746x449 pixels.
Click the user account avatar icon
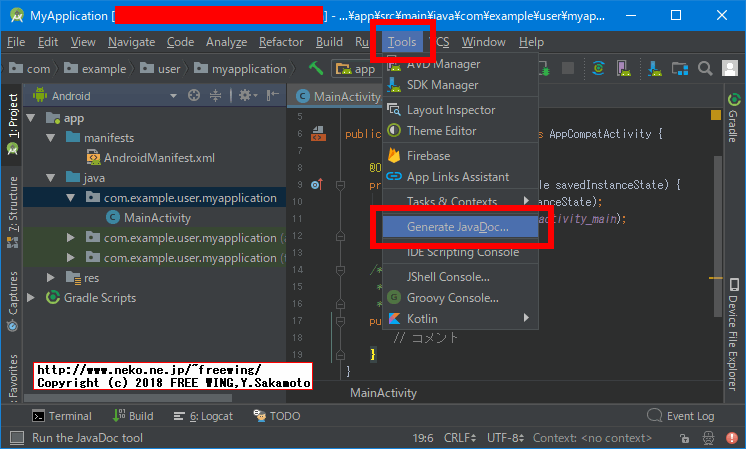click(x=730, y=68)
